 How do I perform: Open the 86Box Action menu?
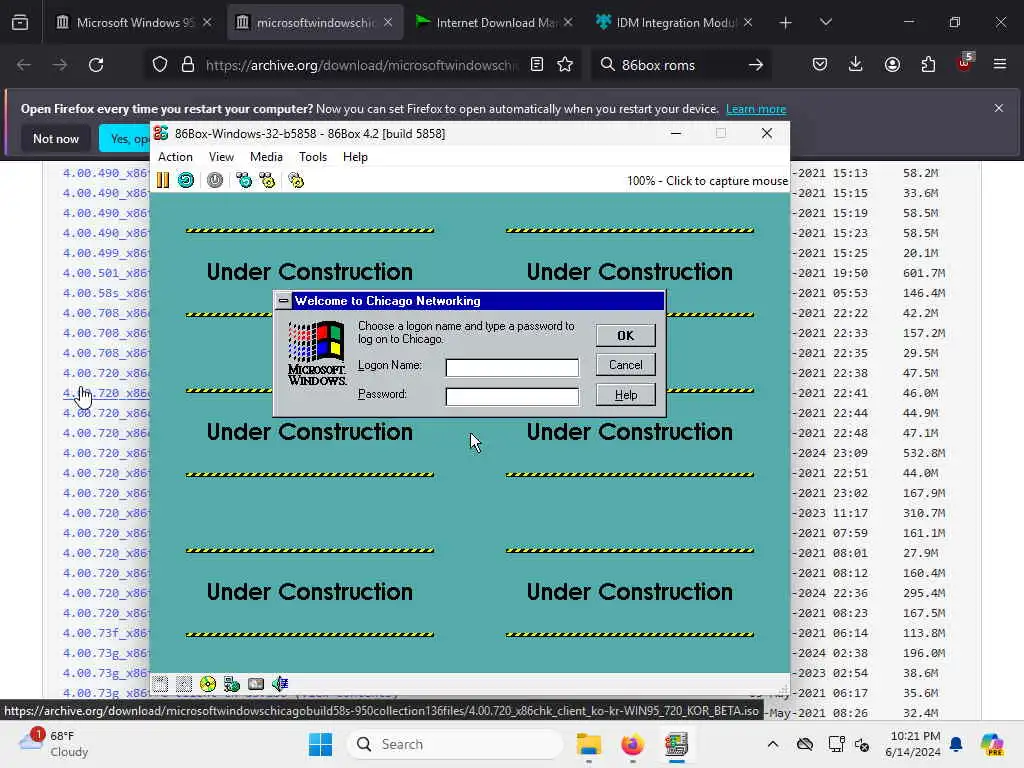click(175, 157)
